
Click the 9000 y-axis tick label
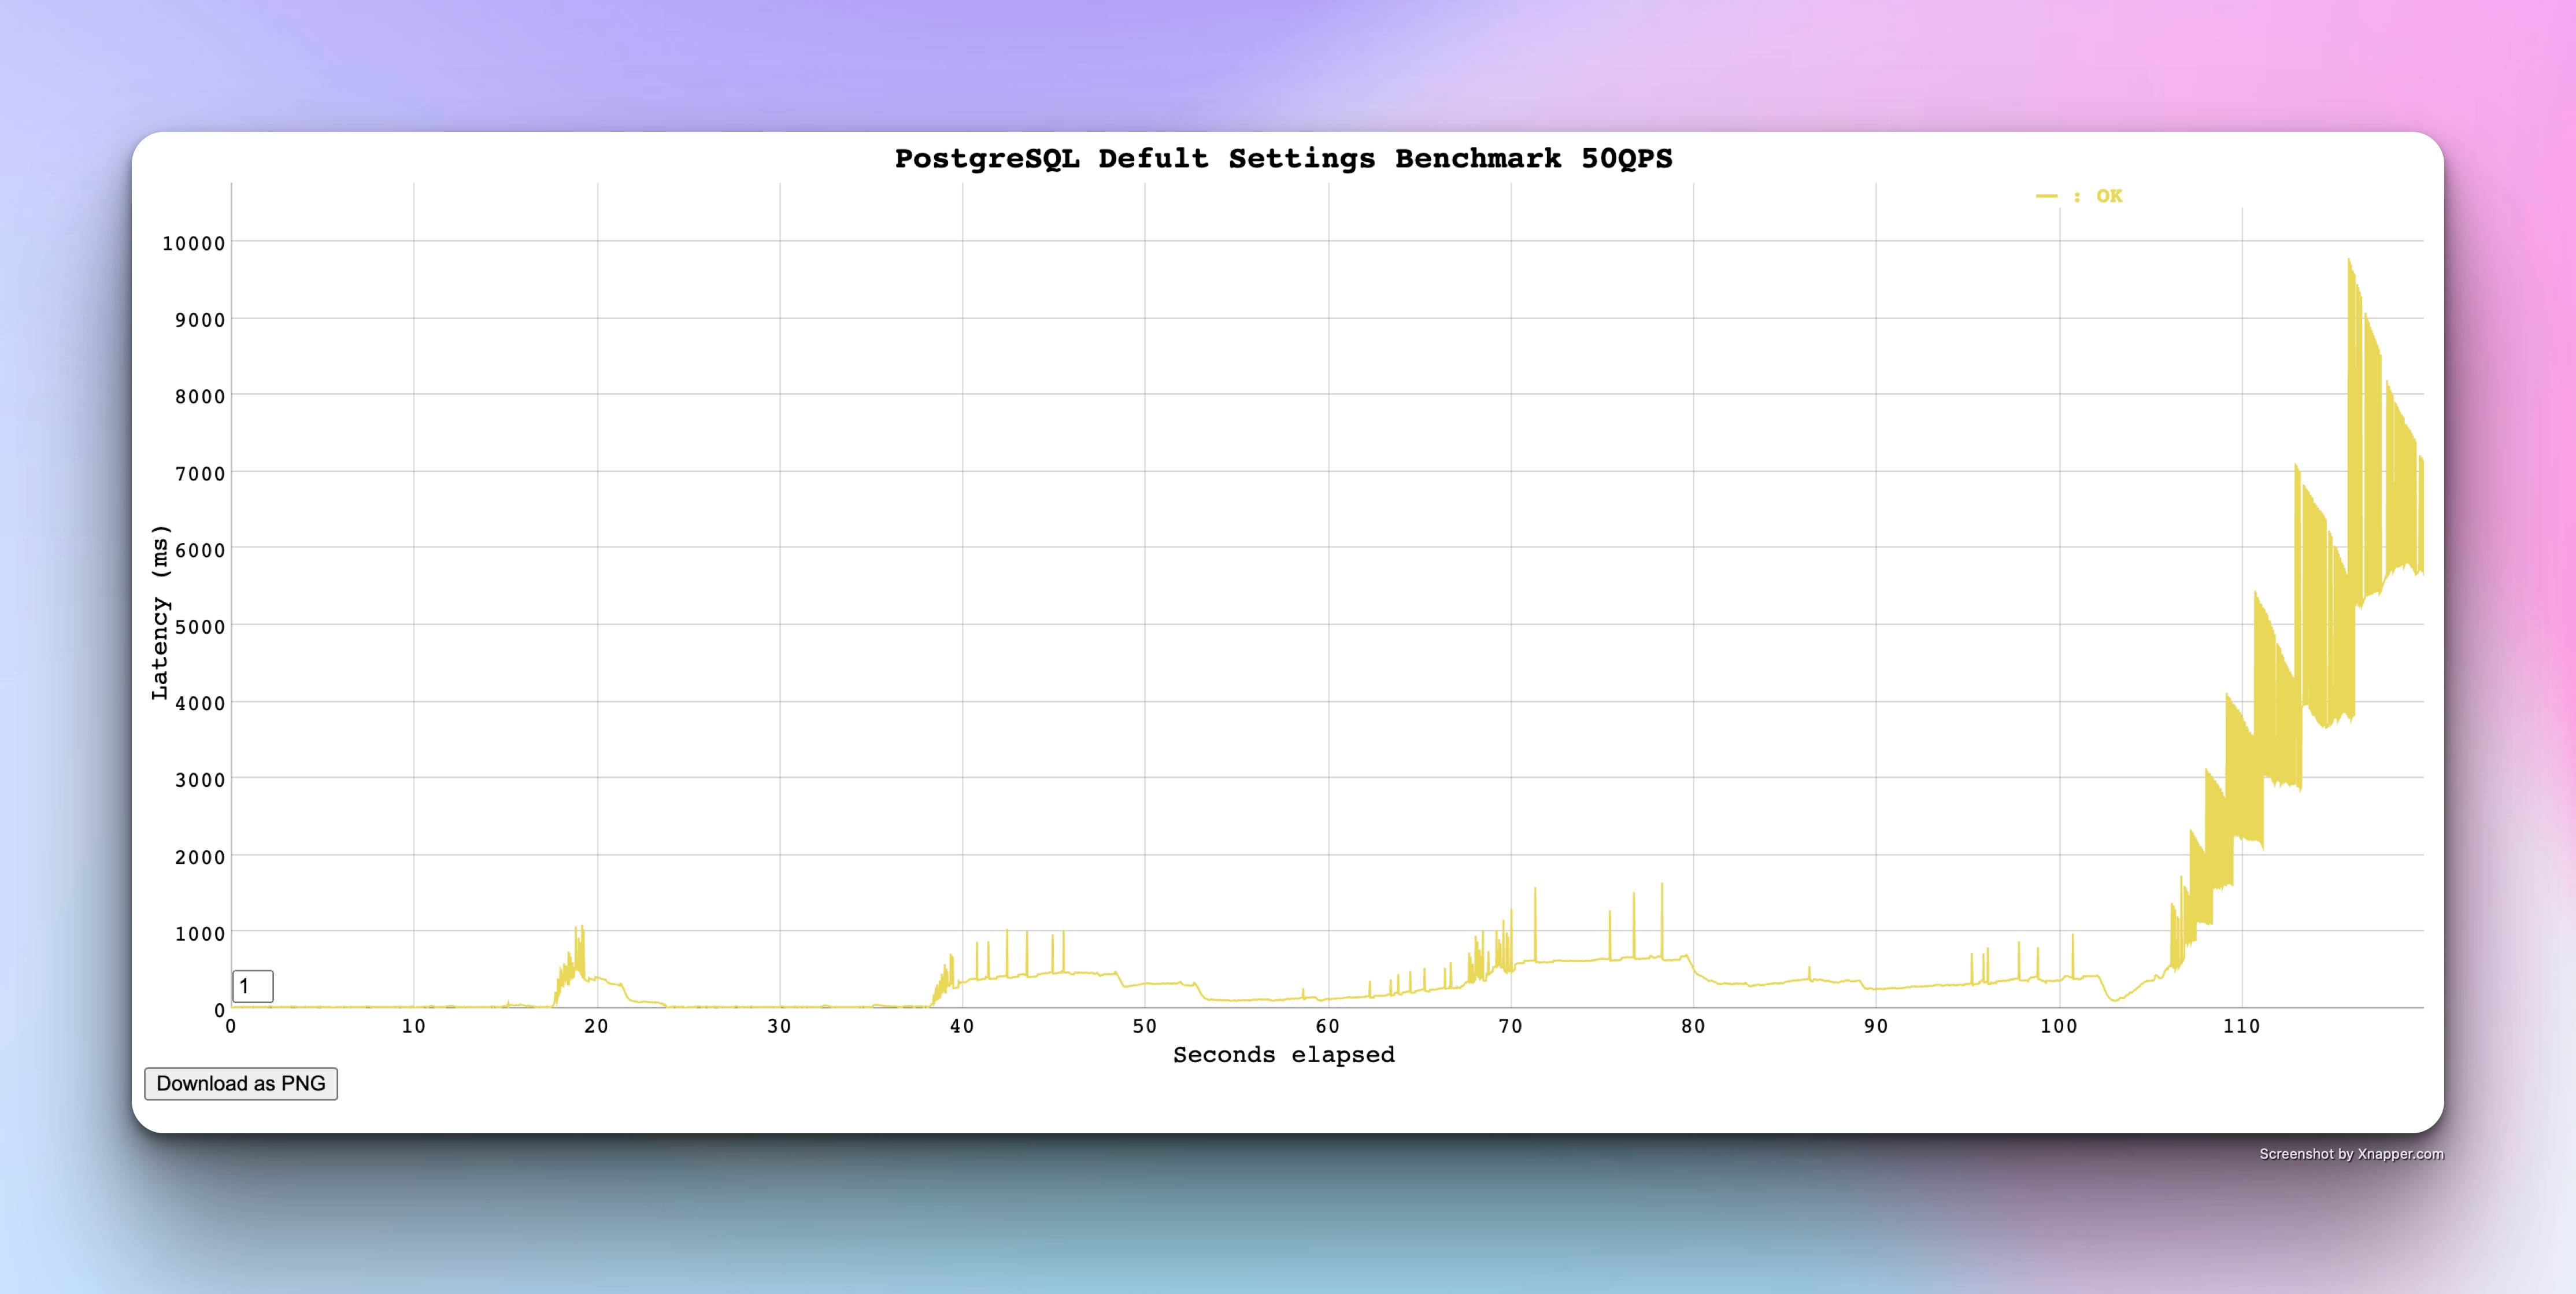(x=200, y=320)
